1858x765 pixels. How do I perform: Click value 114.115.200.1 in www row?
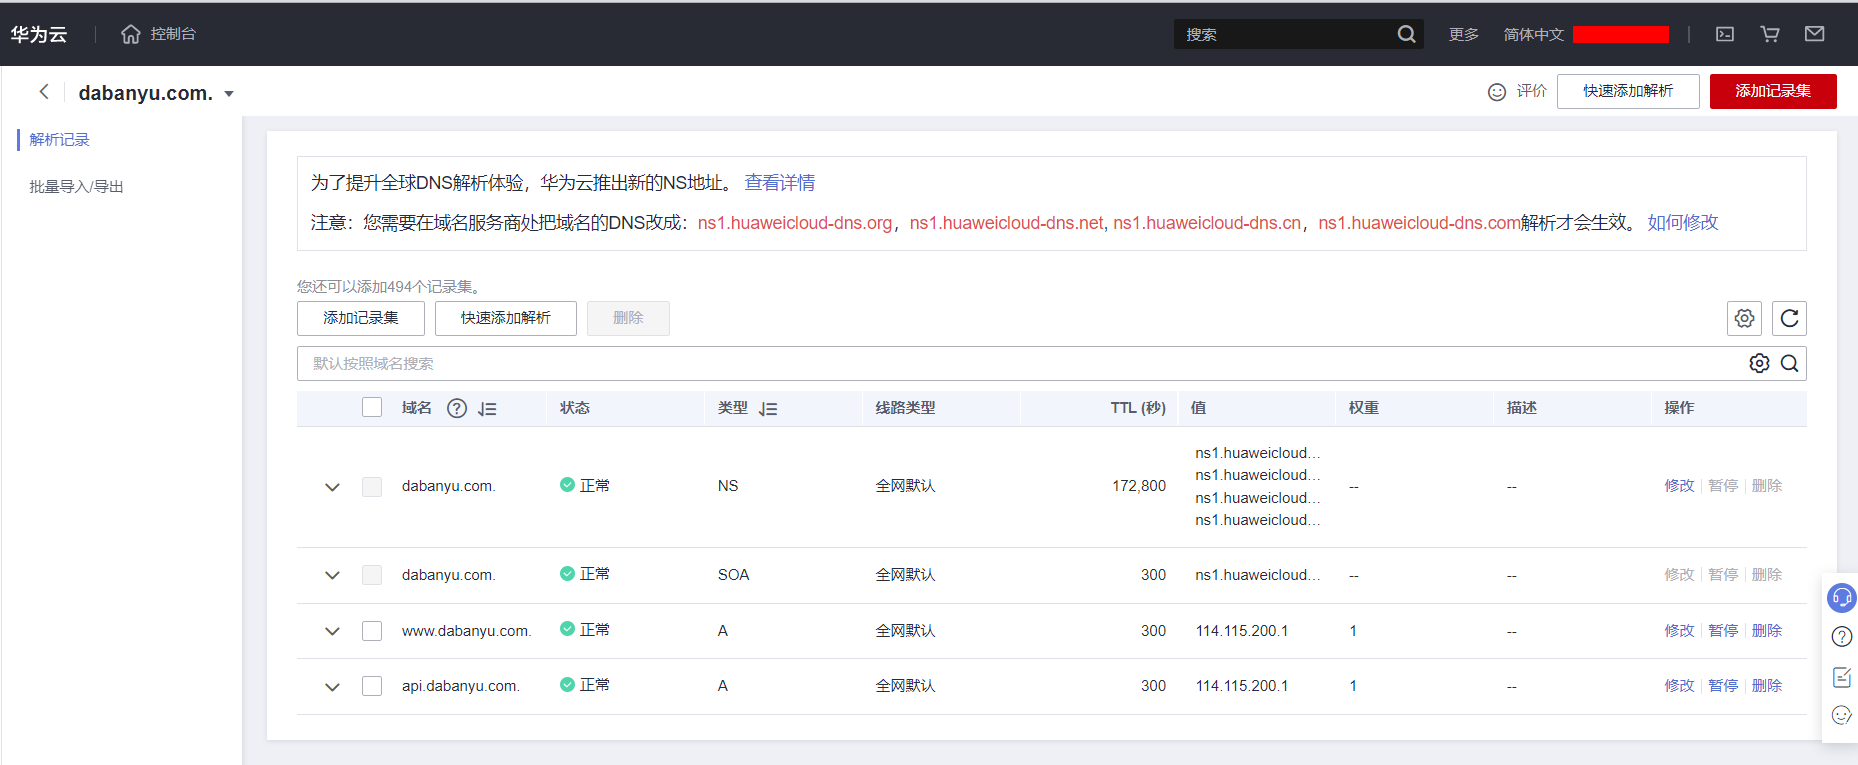coord(1242,631)
